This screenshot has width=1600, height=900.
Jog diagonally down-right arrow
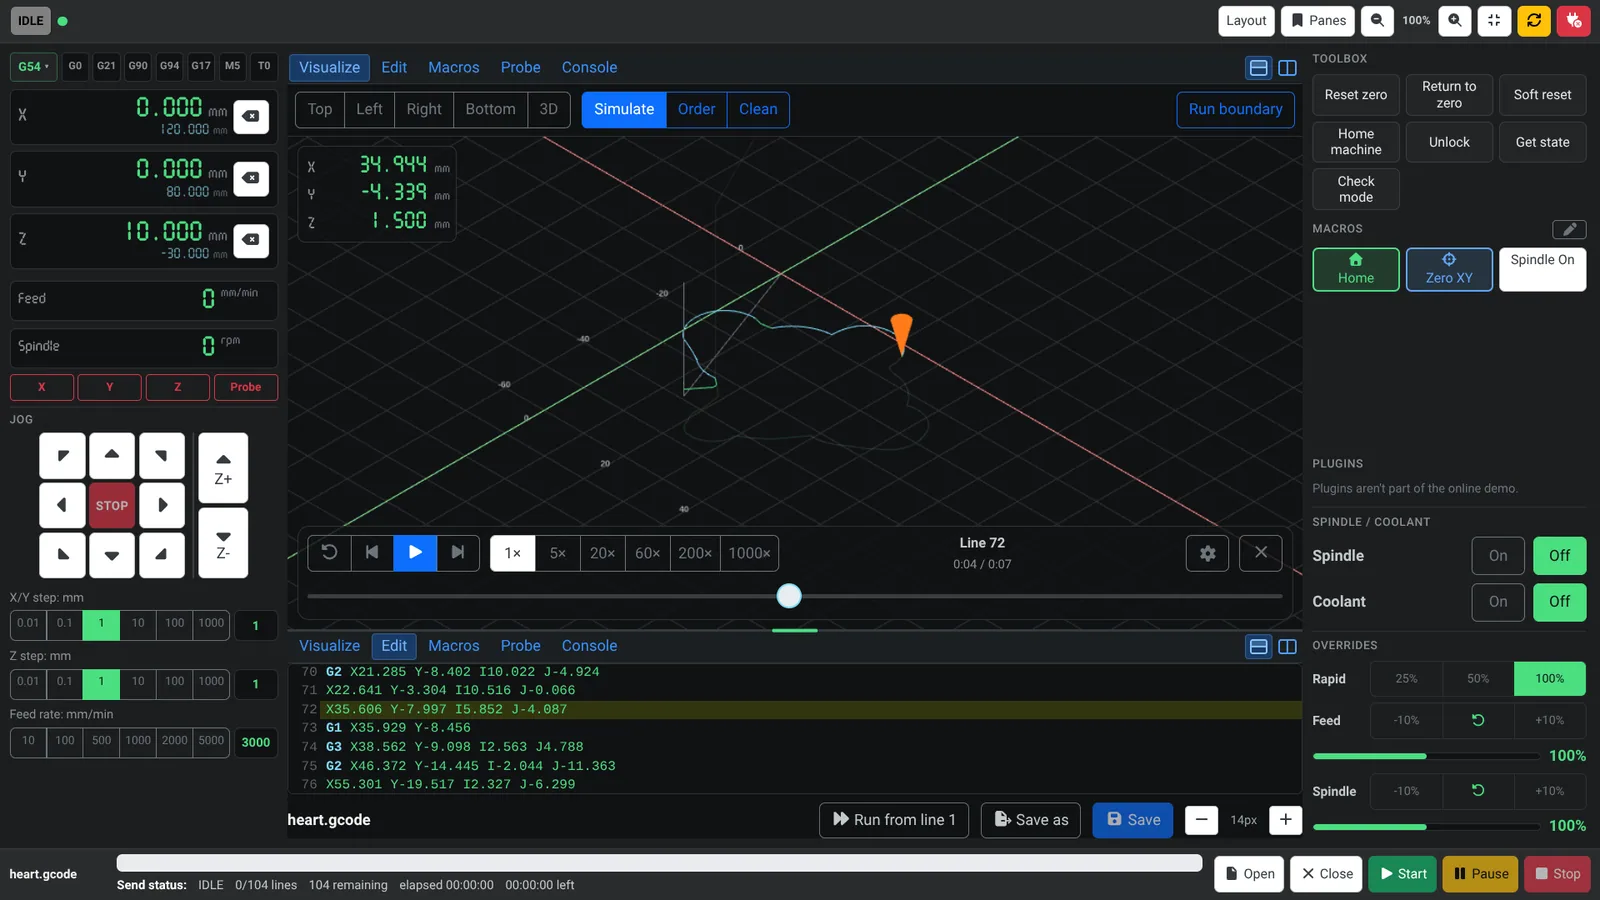162,554
